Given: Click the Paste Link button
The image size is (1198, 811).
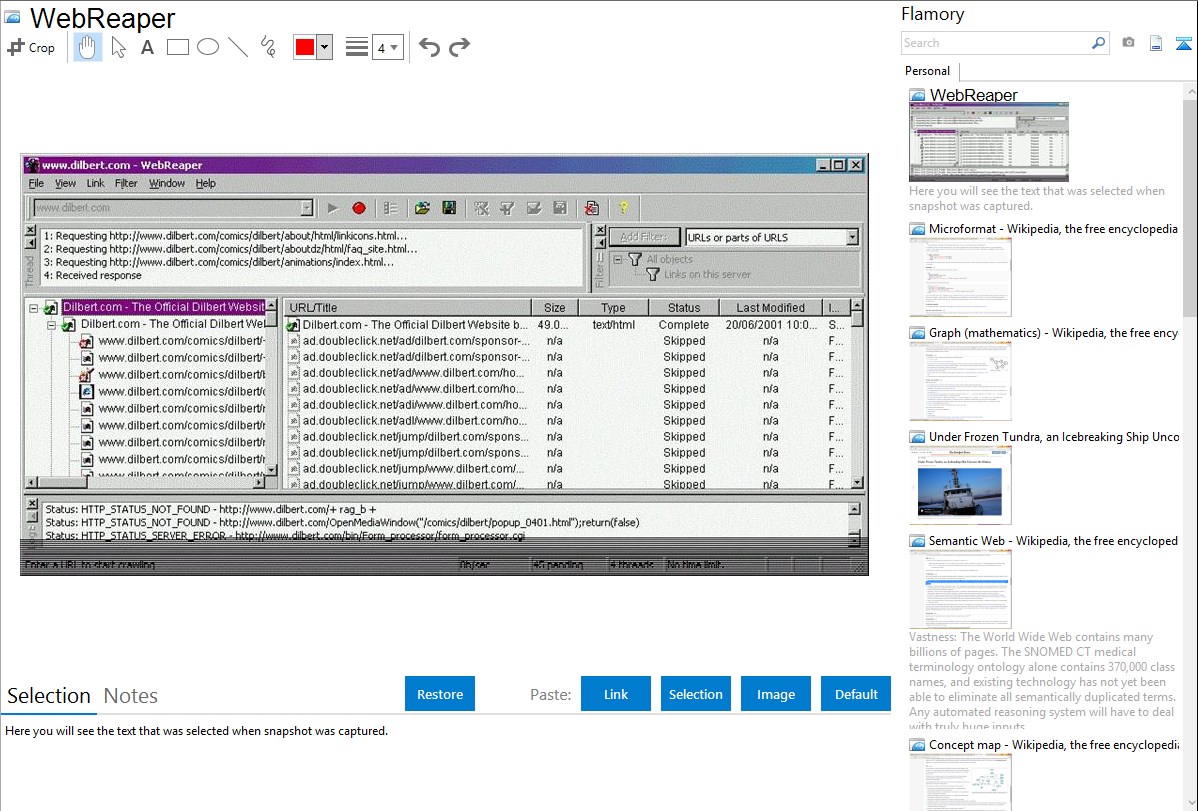Looking at the screenshot, I should point(616,694).
